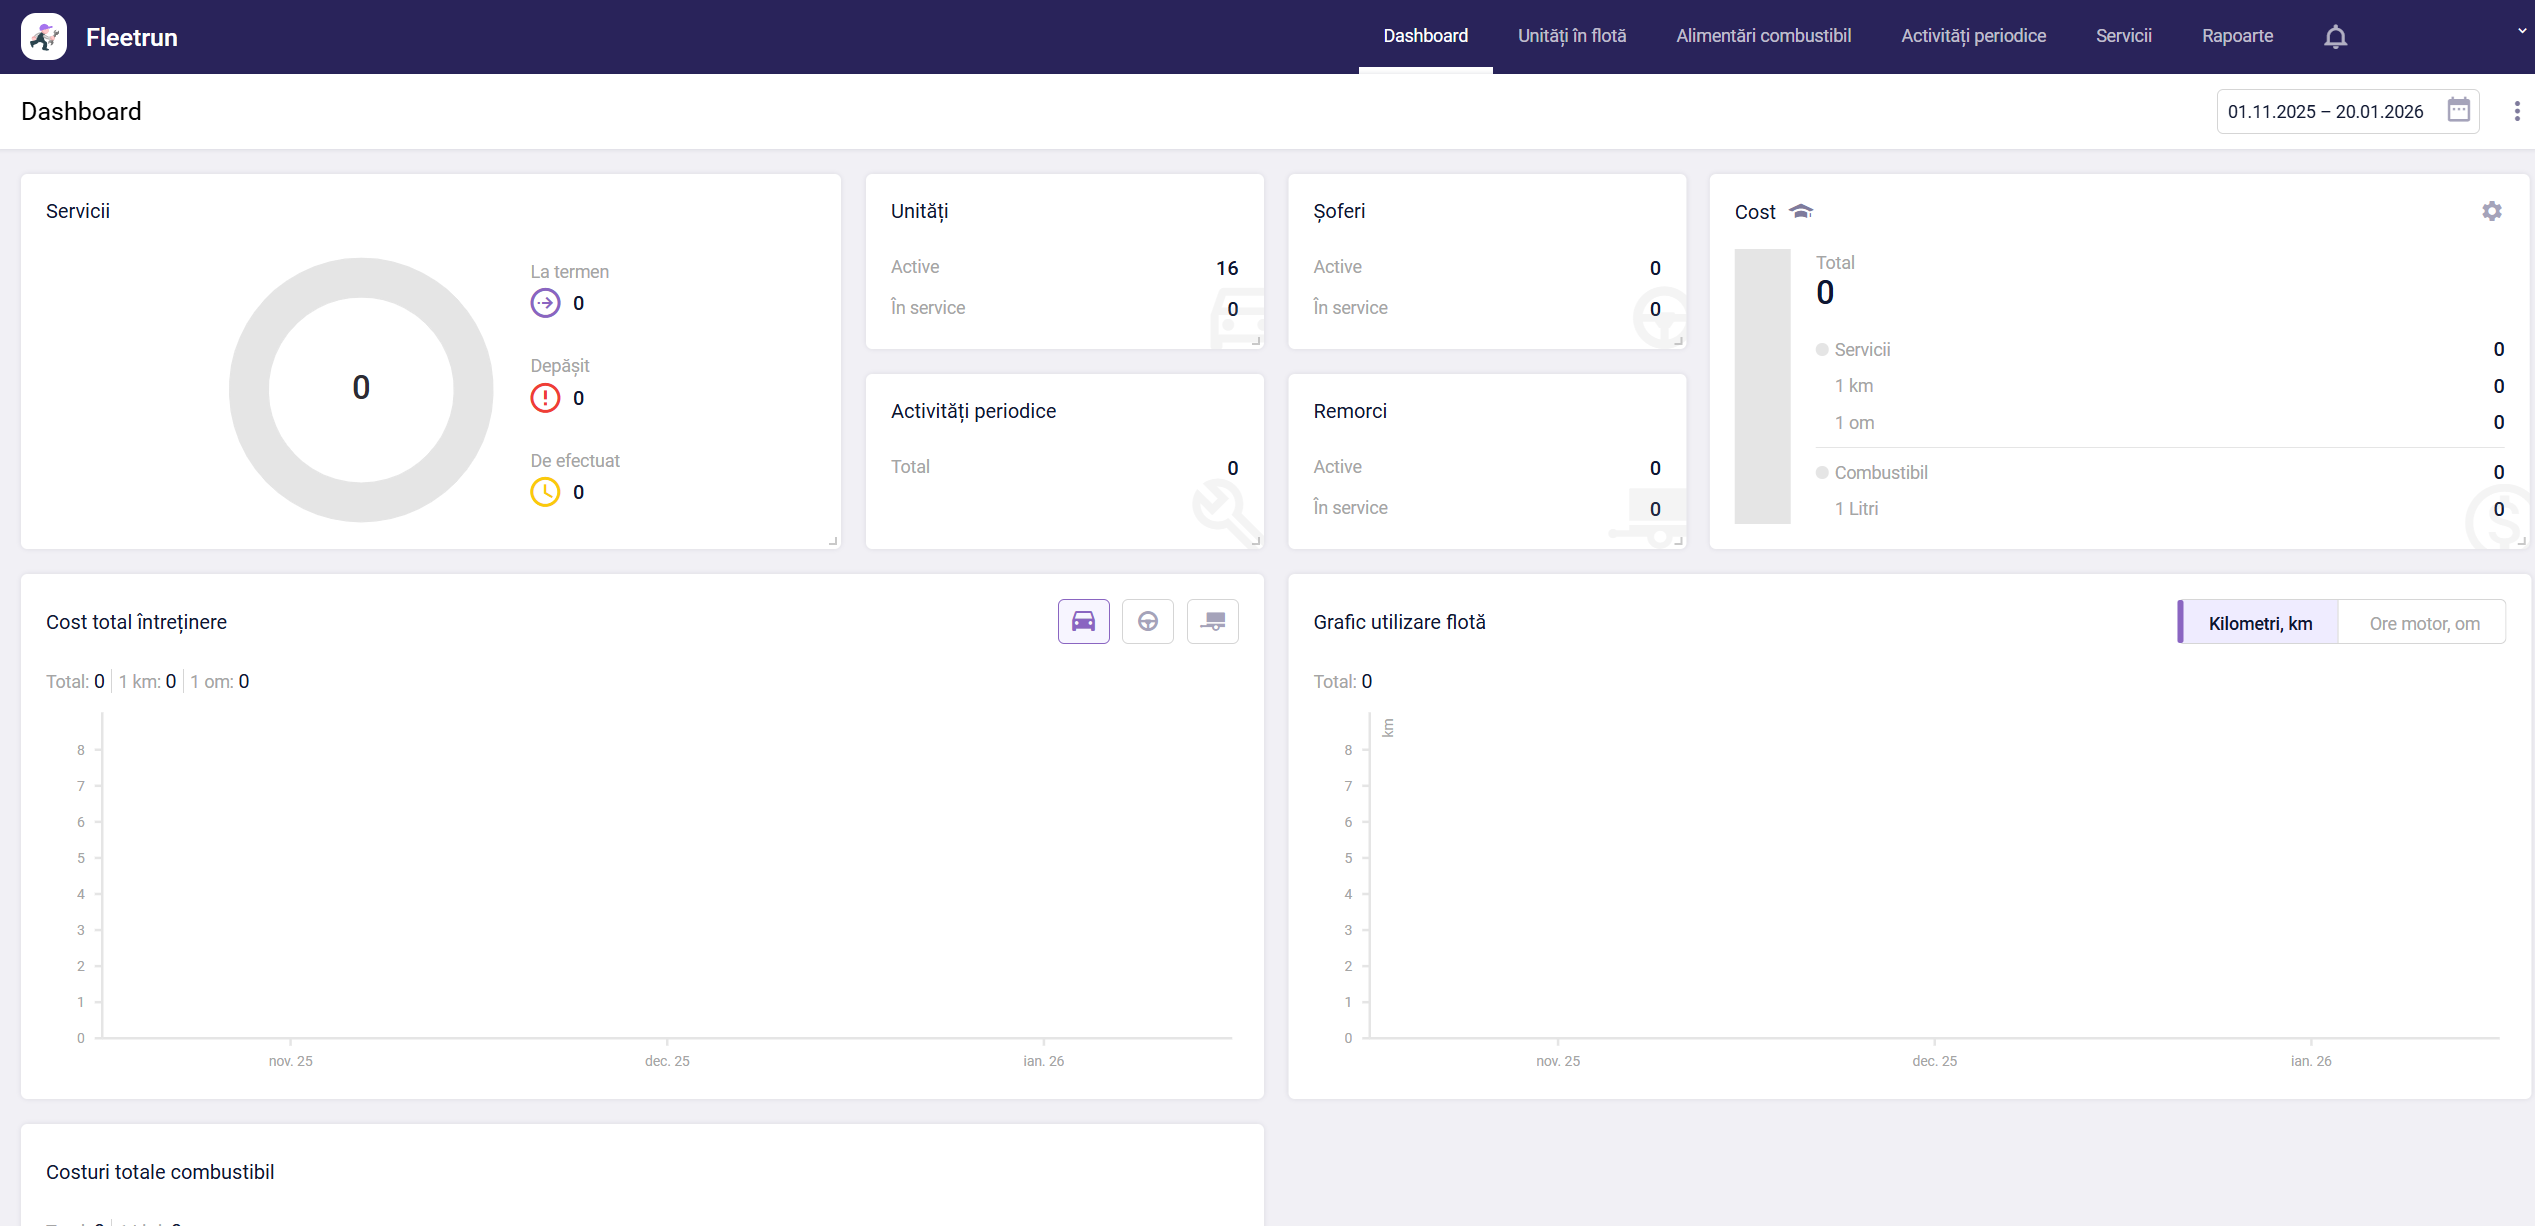Open the Unități în flotă tab
Screen dimensions: 2535x1226
point(1571,36)
